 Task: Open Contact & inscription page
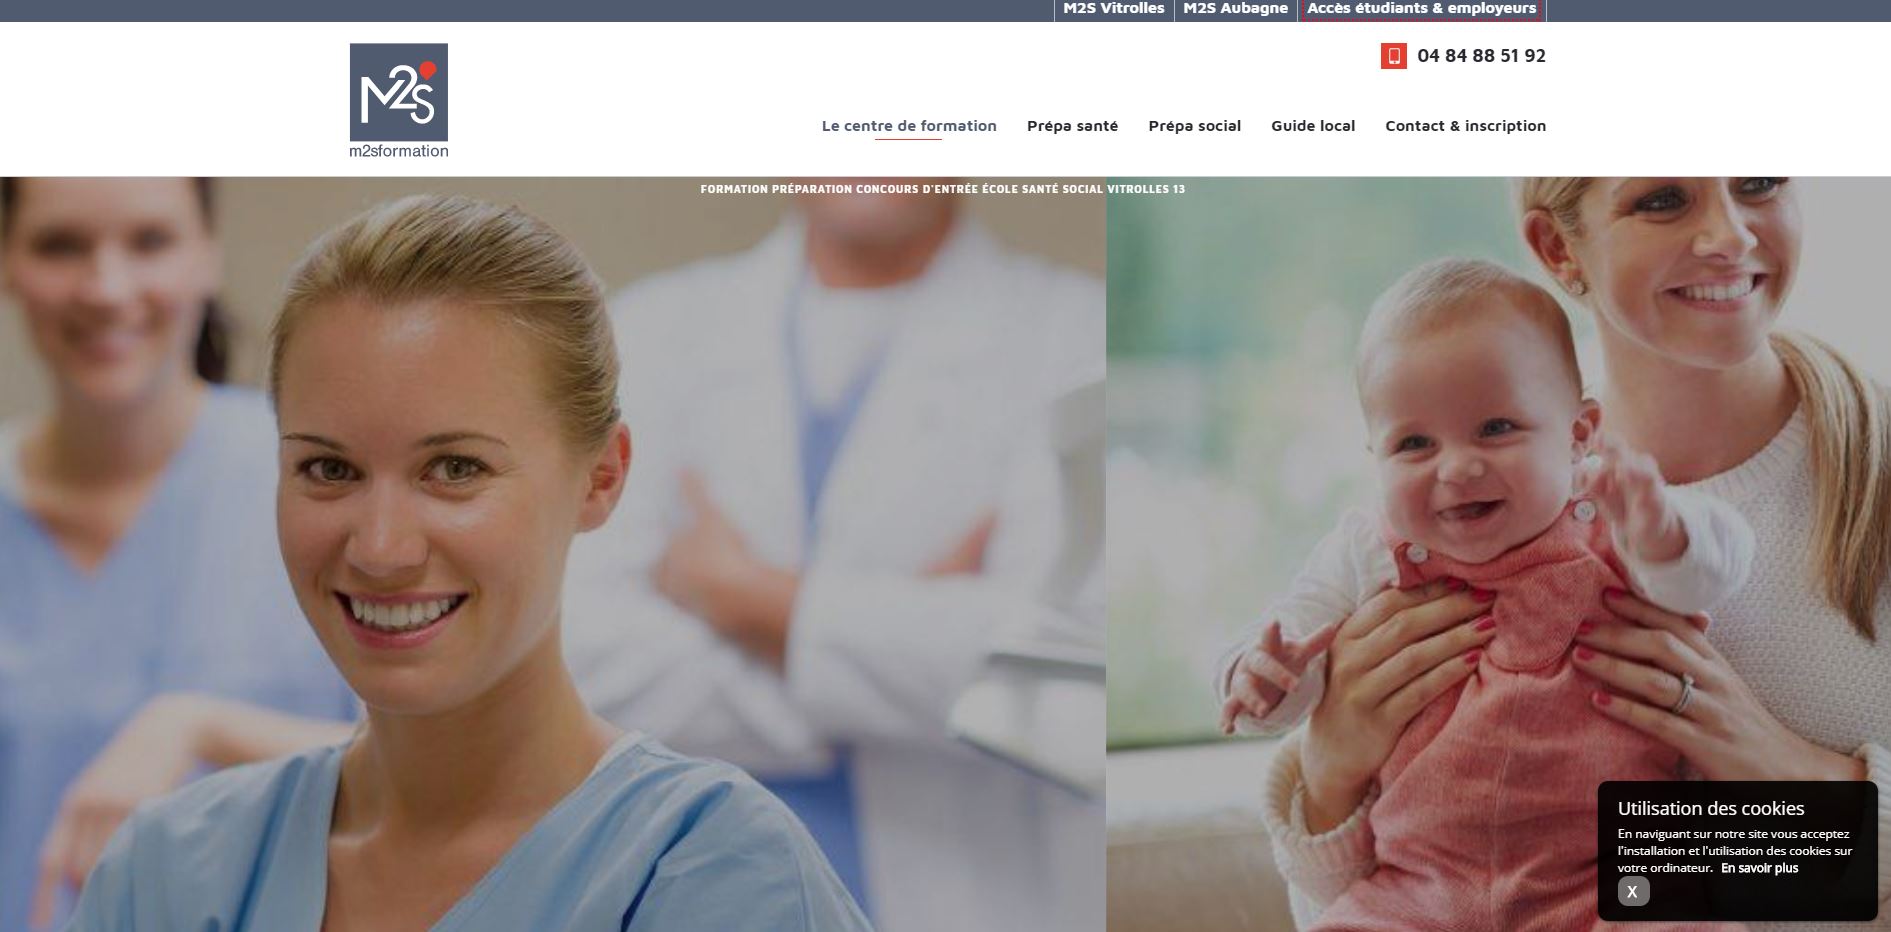(1465, 126)
